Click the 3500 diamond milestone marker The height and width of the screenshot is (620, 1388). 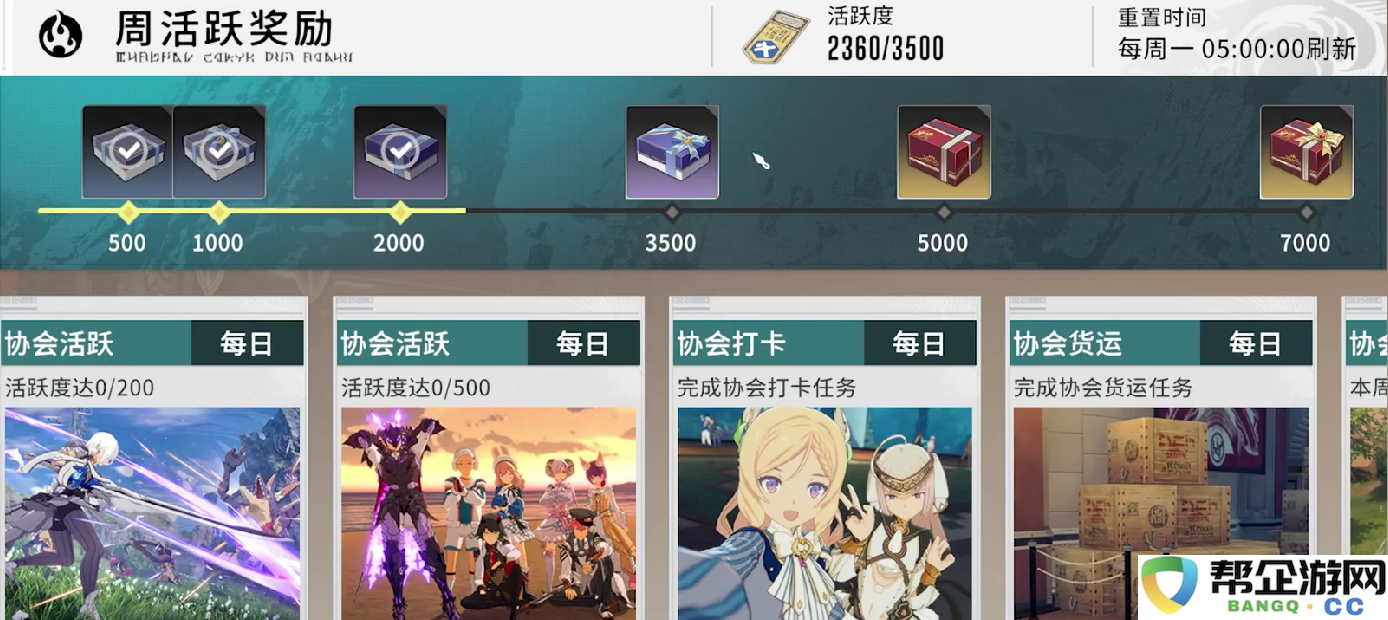[672, 212]
